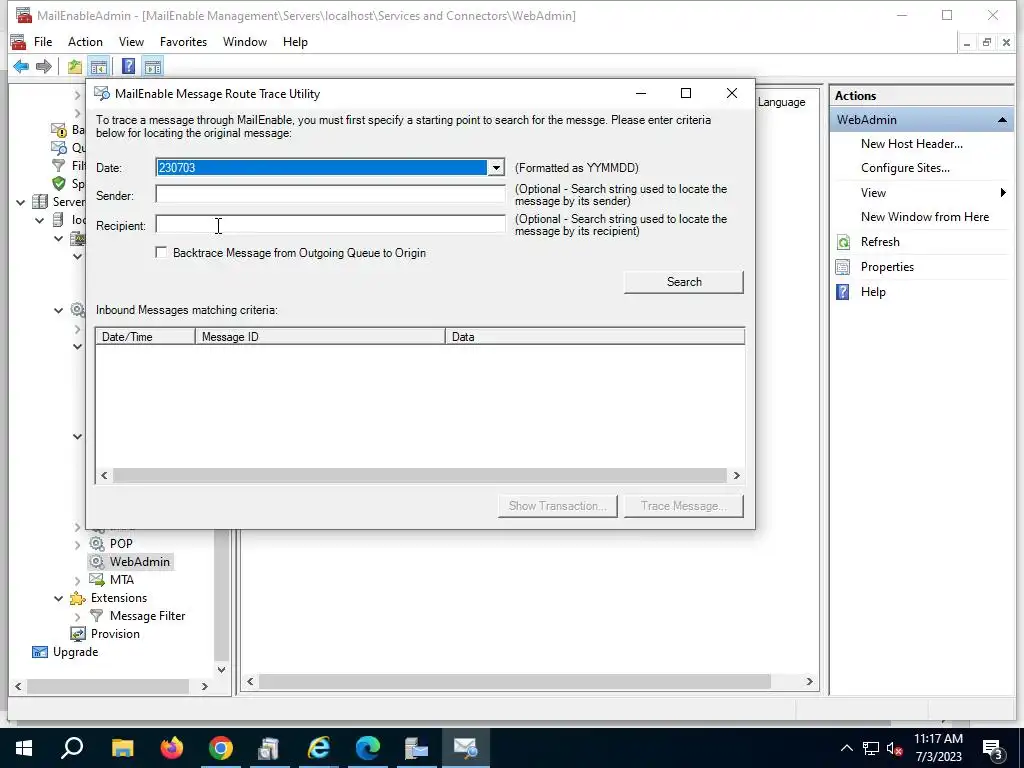Viewport: 1024px width, 768px height.
Task: Click the Route Trace Utility title bar icon
Action: click(102, 93)
